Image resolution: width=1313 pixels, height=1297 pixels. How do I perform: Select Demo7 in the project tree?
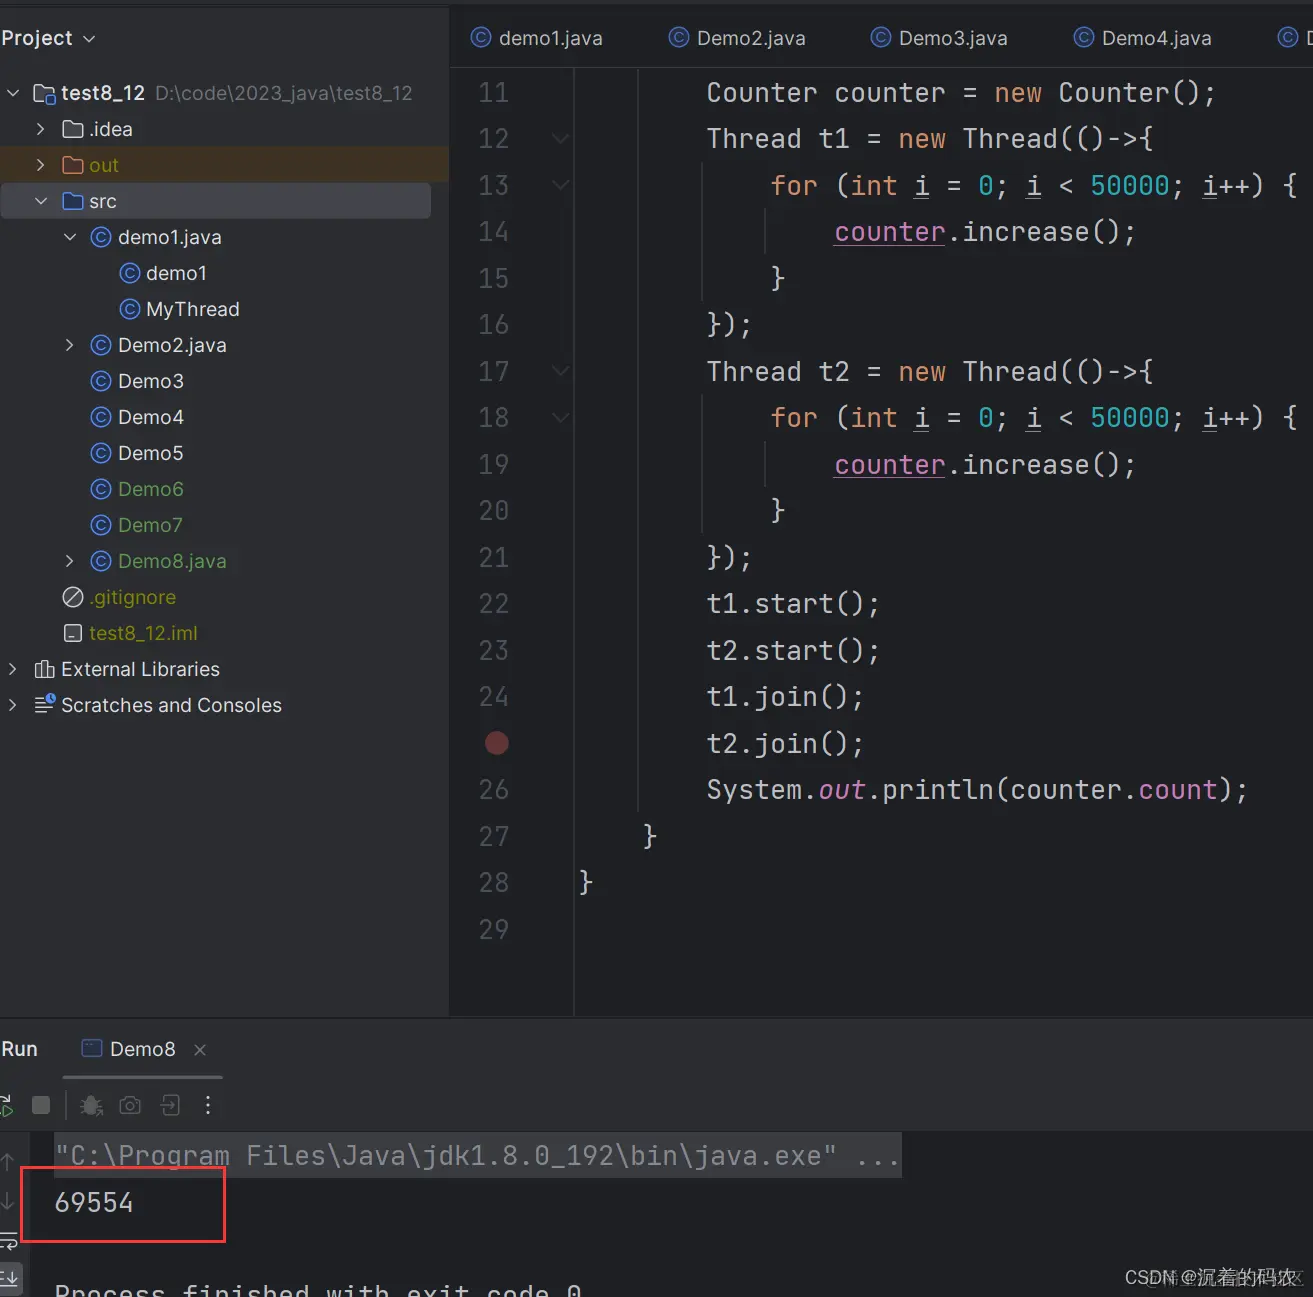[137, 525]
